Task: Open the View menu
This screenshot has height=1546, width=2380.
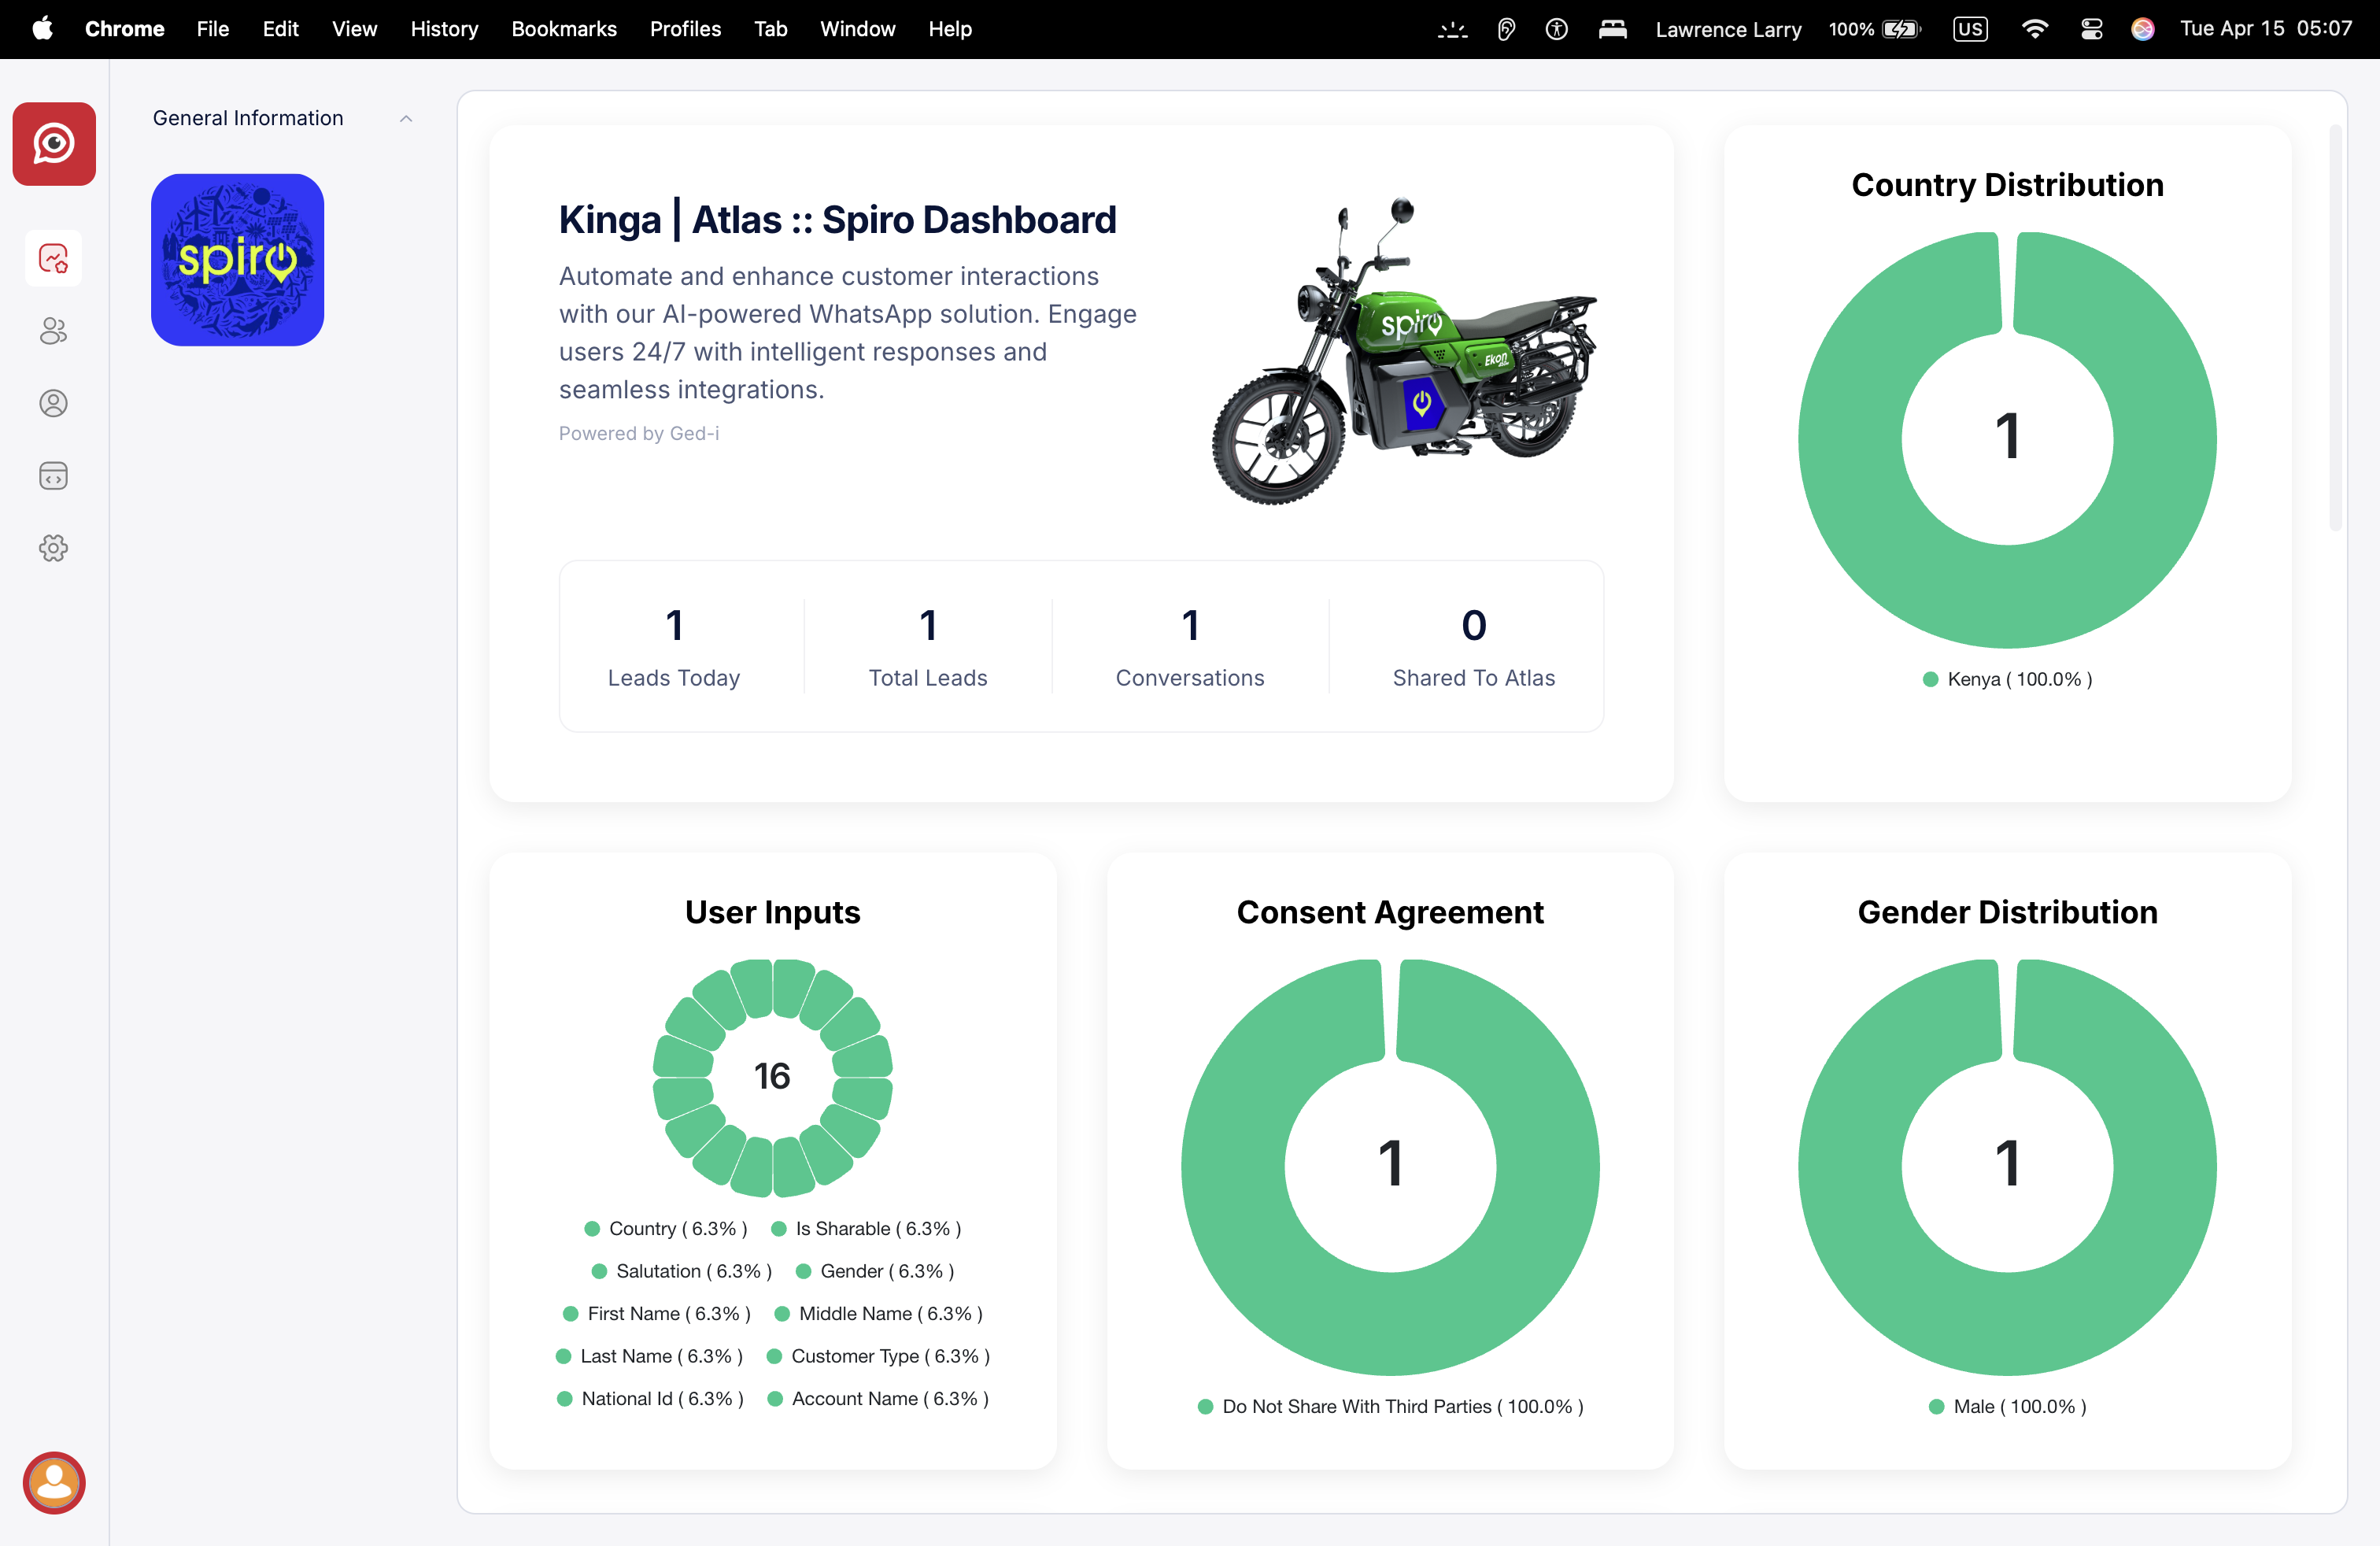Action: coord(355,29)
